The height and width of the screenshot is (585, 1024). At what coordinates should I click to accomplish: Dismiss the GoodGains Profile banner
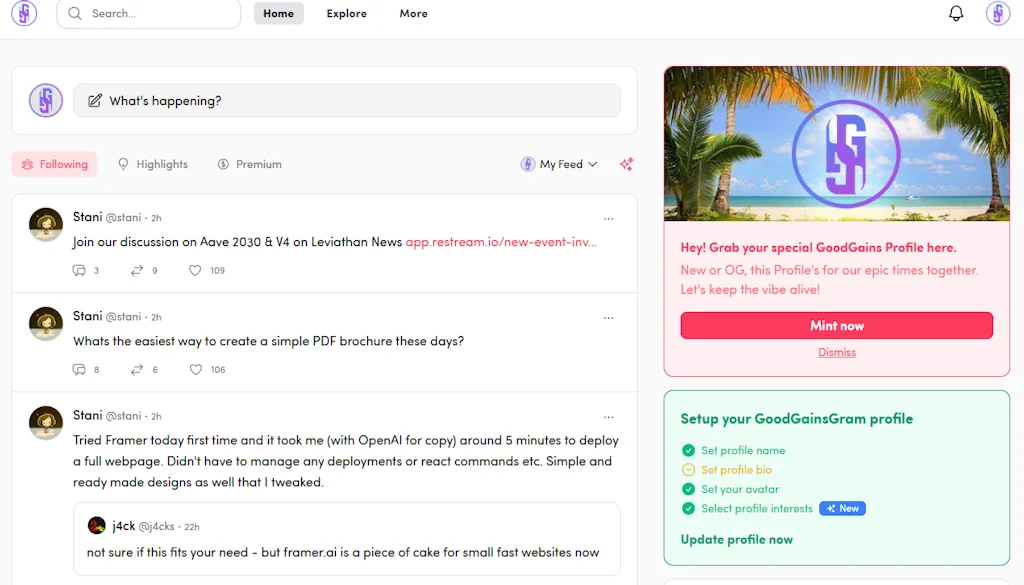[x=837, y=352]
